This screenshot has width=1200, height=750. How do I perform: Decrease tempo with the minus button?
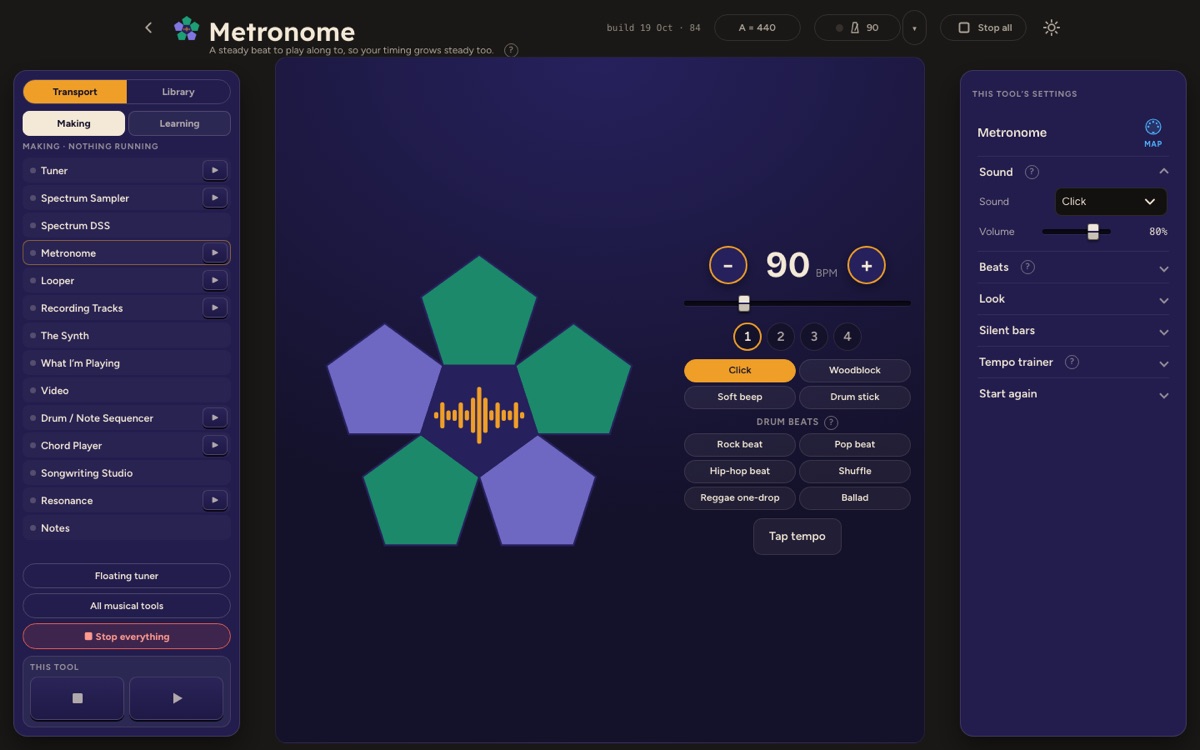(x=728, y=265)
